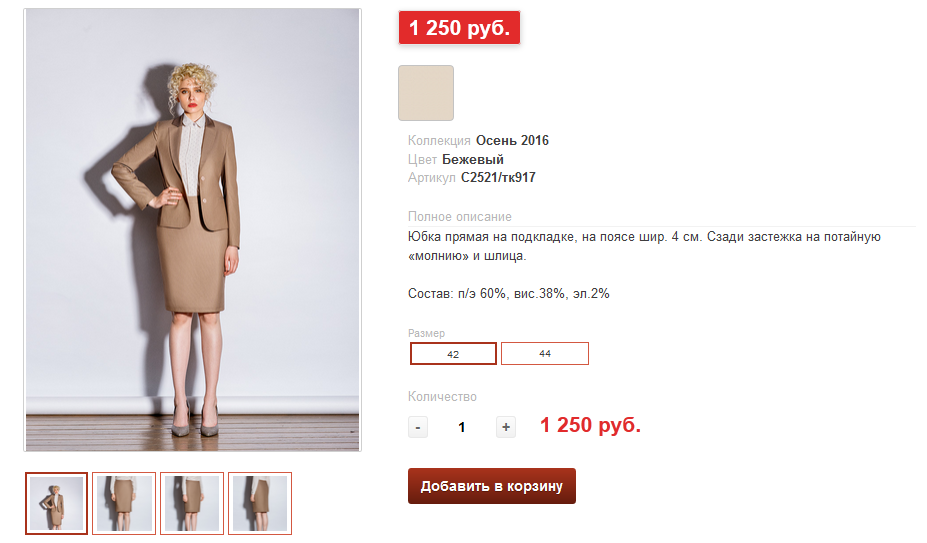Select the fourth thumbnail, skirt side view
This screenshot has width=927, height=543.
point(260,503)
